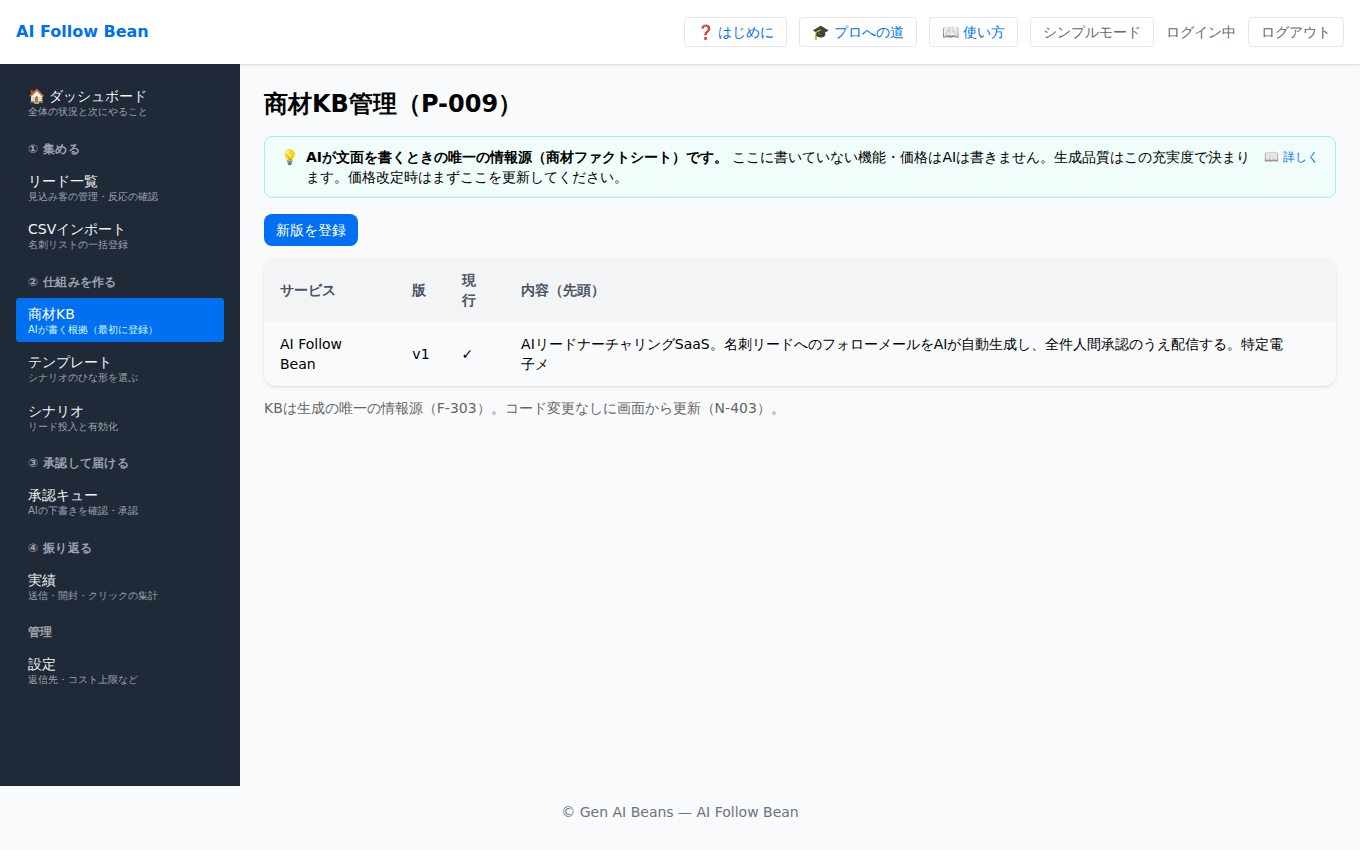Open 実績 in sidebar
Image resolution: width=1360 pixels, height=850 pixels.
click(x=120, y=586)
